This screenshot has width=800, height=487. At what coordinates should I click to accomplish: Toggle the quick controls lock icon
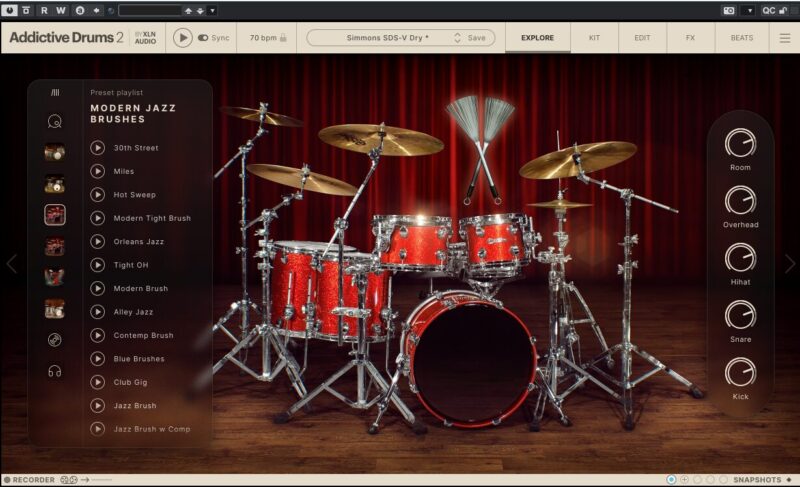pos(783,10)
